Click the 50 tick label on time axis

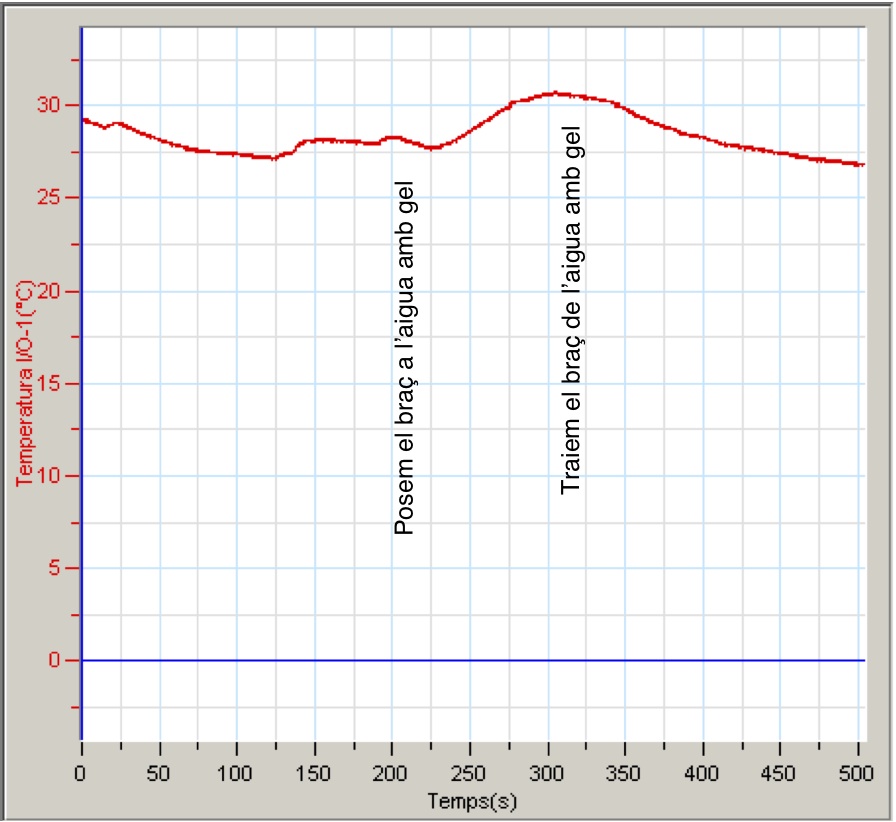tap(159, 774)
